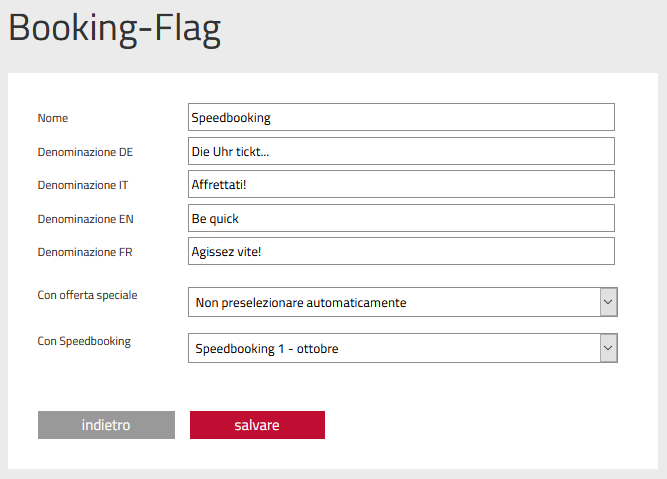Focus the Denominazione DE text field

pyautogui.click(x=400, y=151)
